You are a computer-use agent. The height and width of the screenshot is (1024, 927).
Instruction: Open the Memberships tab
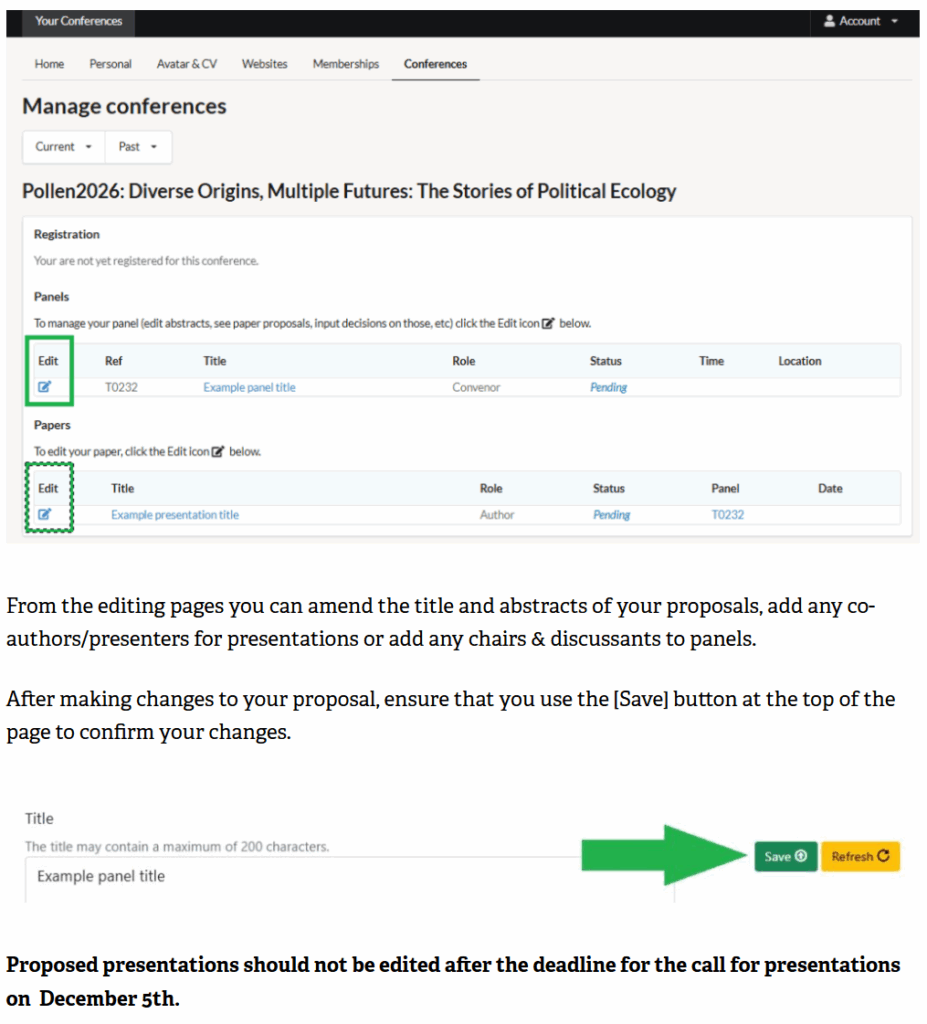click(345, 64)
